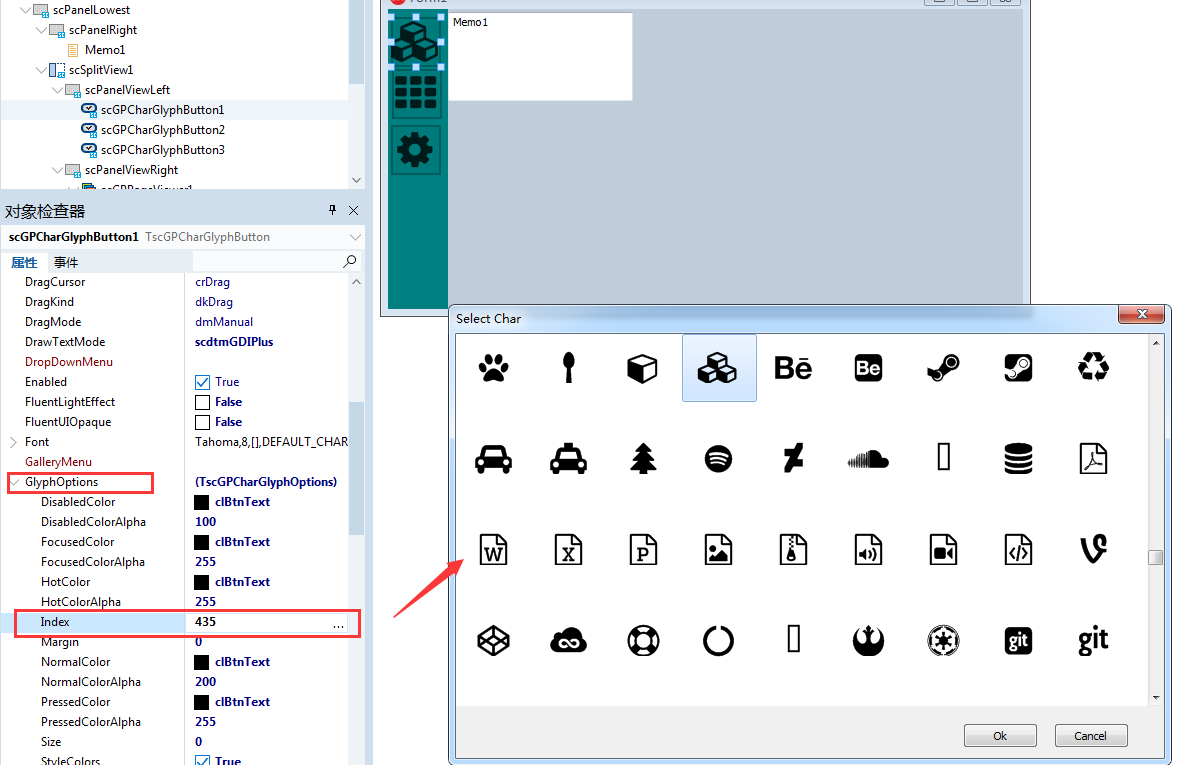Pick the Excel file glyph
This screenshot has width=1193, height=765.
568,550
